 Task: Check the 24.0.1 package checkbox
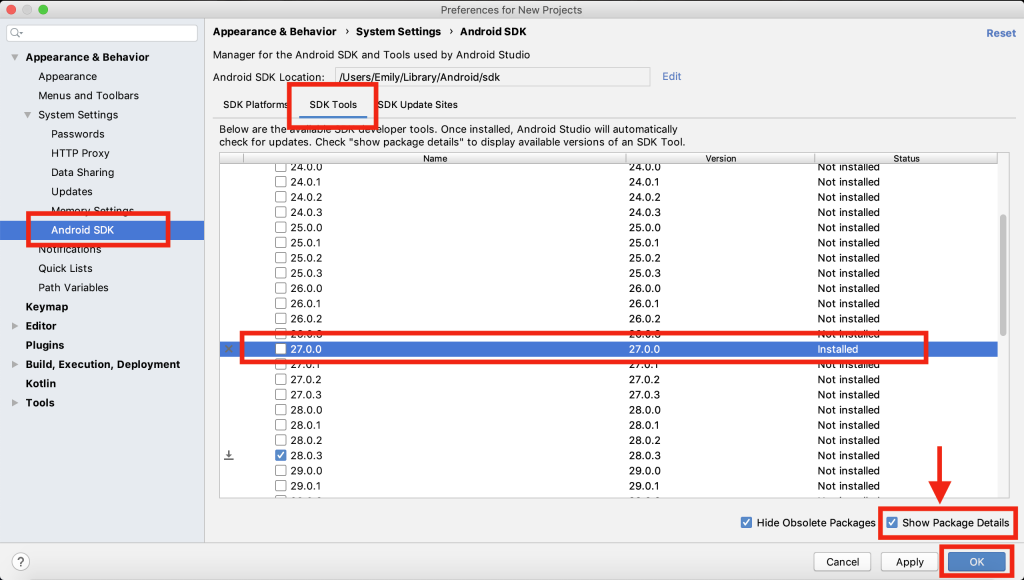coord(280,182)
